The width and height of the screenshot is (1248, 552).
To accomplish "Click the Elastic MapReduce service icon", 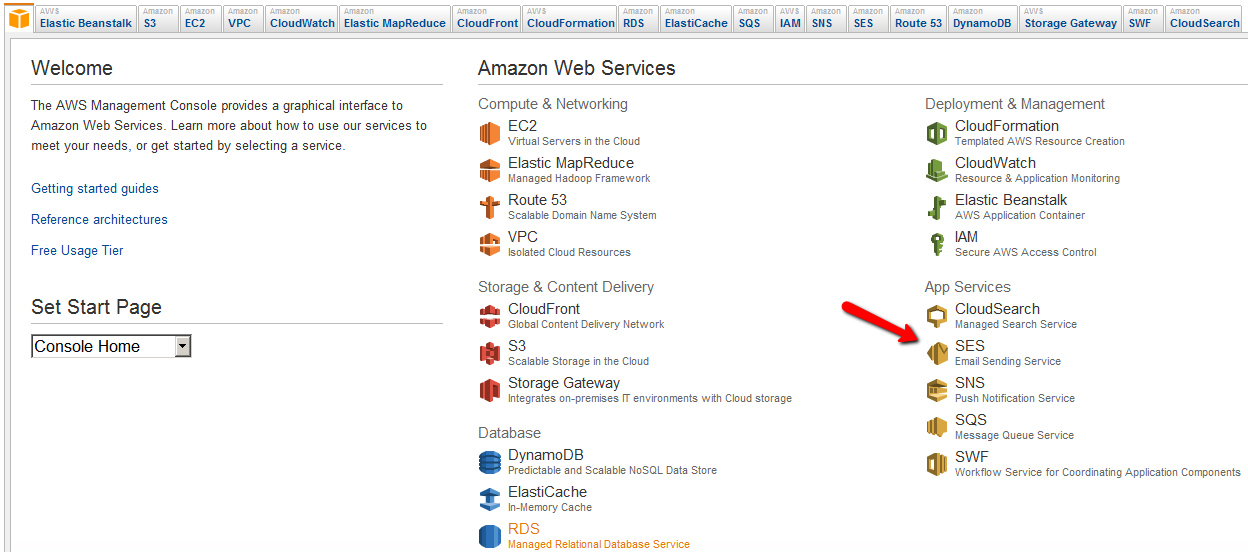I will click(489, 170).
